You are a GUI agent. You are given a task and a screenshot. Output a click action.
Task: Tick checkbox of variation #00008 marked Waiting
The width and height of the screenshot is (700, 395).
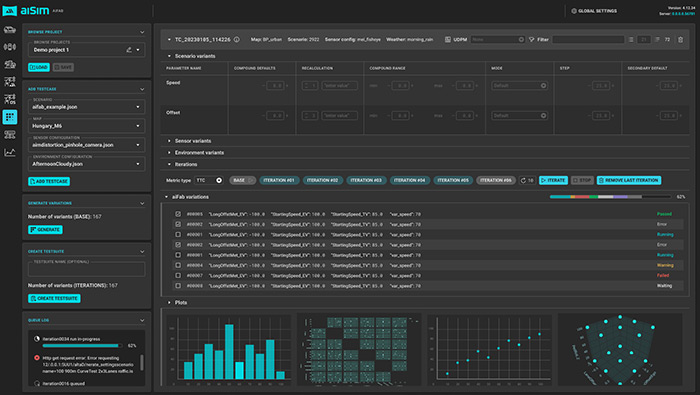178,286
